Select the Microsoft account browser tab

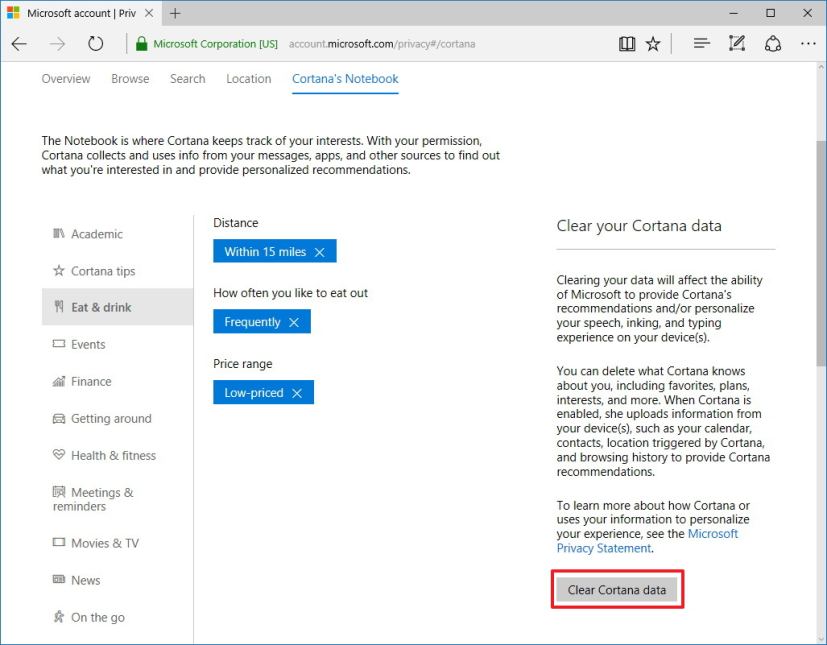(81, 13)
